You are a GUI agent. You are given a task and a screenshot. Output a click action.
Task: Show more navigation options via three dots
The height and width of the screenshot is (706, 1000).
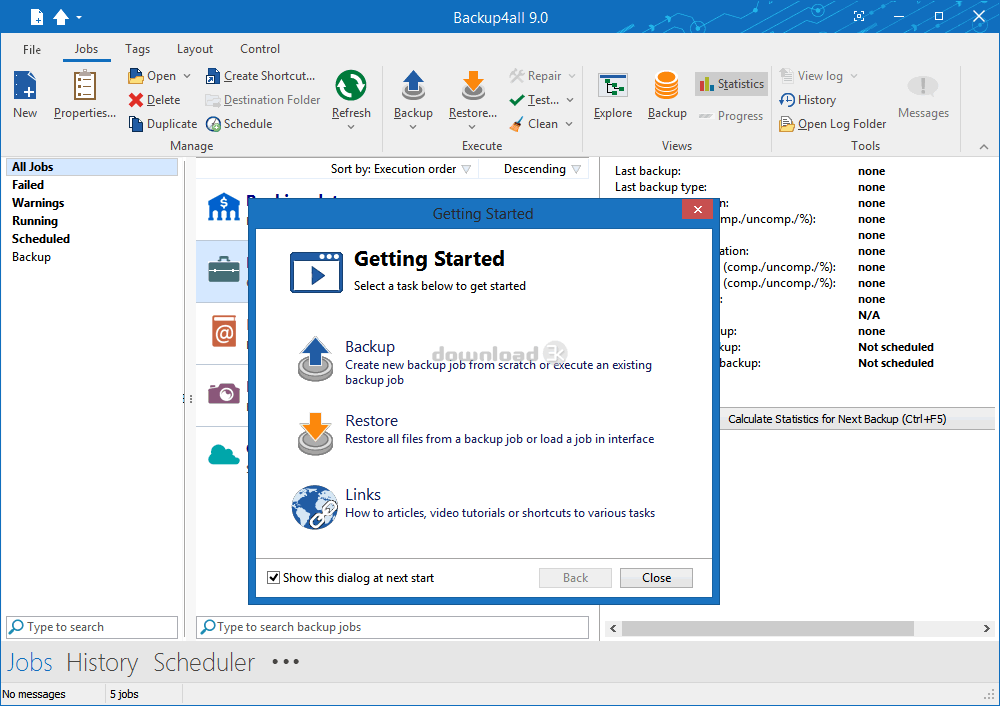(x=286, y=662)
